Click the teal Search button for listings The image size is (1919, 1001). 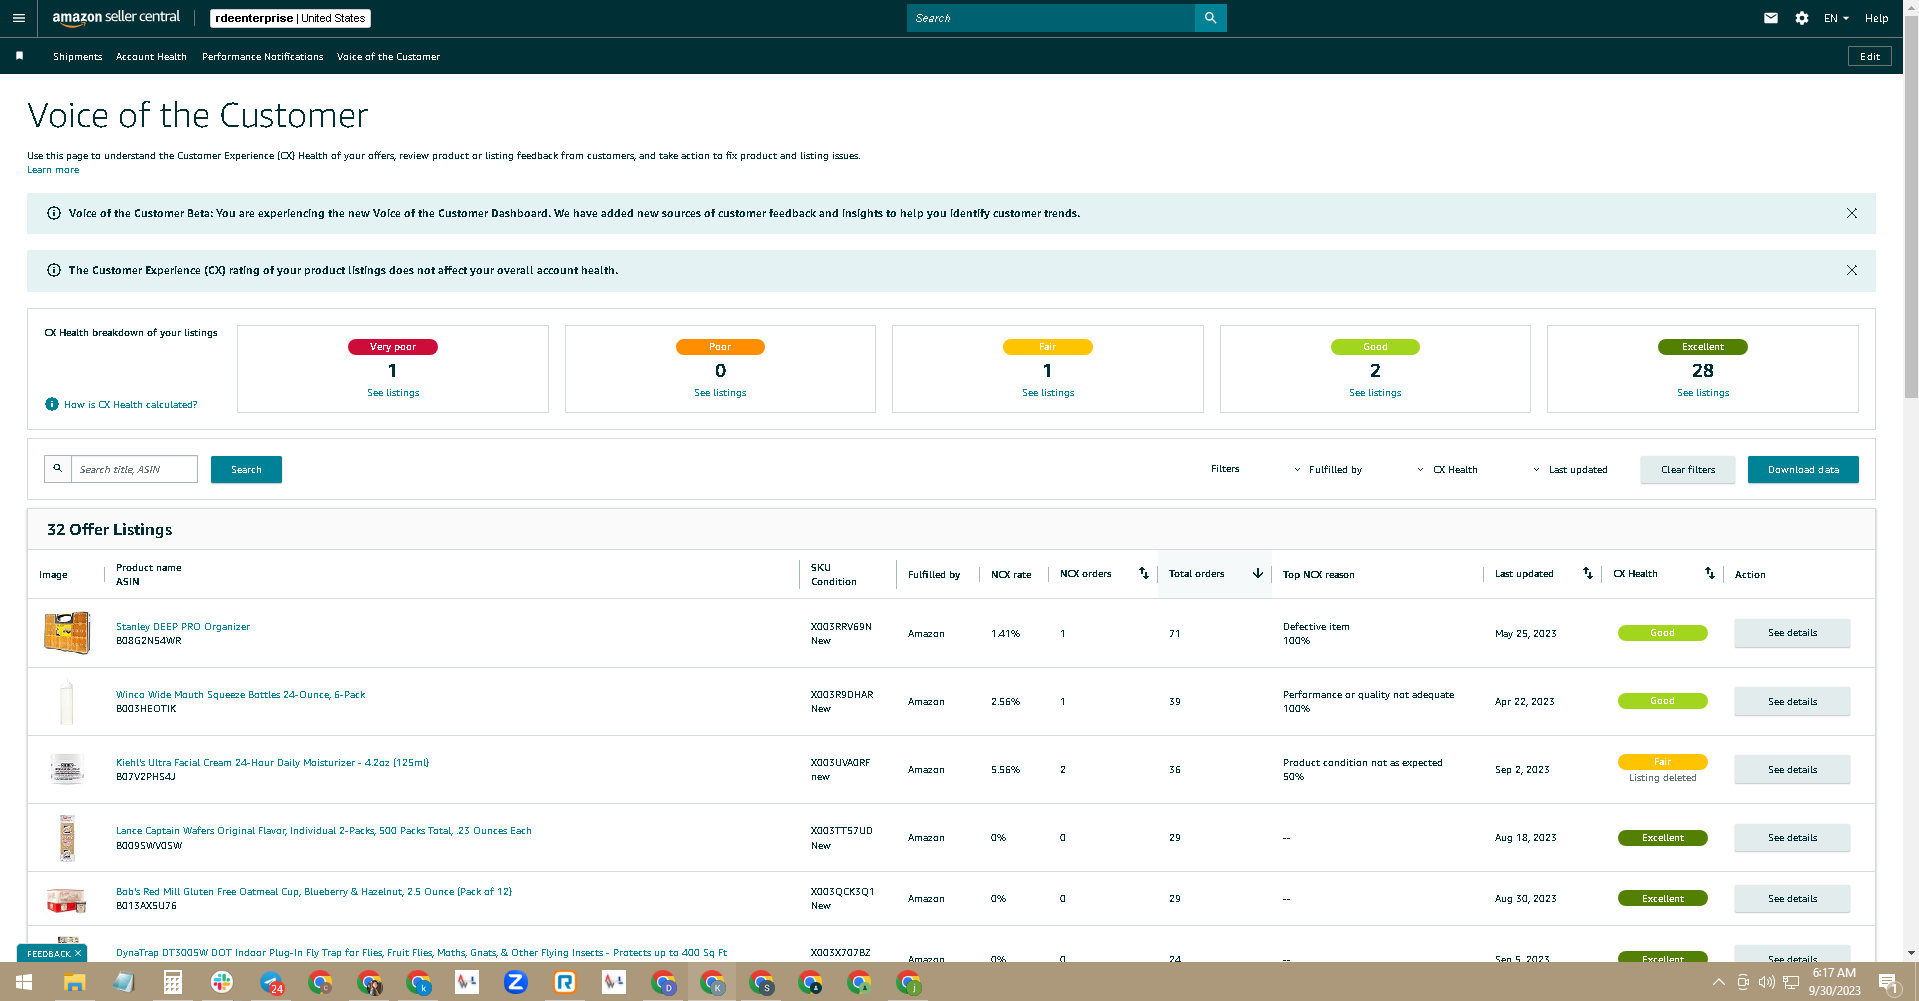tap(246, 469)
